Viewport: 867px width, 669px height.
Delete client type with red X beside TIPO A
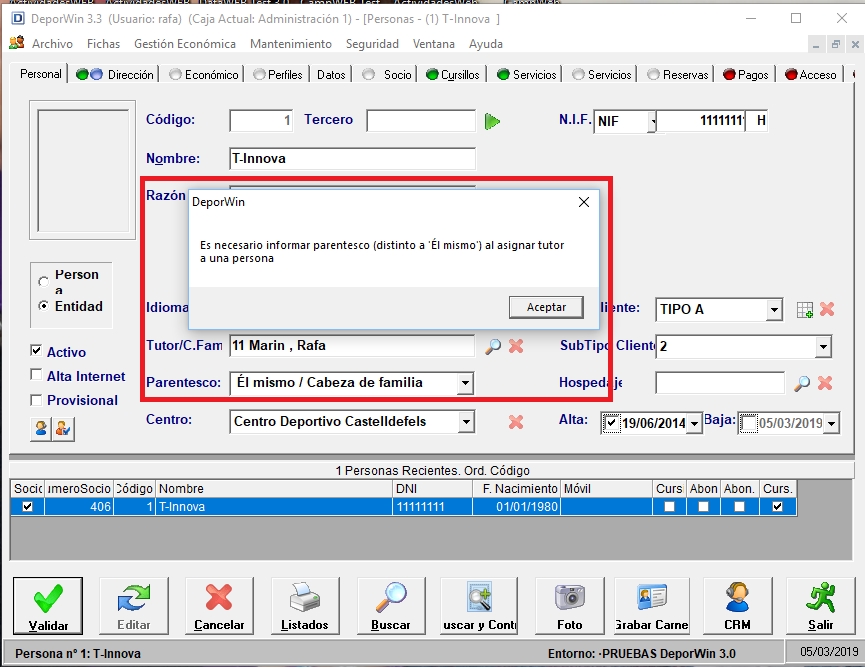pos(827,309)
